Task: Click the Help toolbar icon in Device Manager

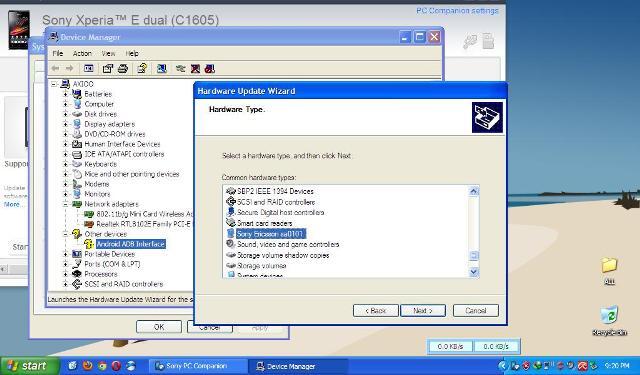Action: click(x=142, y=69)
